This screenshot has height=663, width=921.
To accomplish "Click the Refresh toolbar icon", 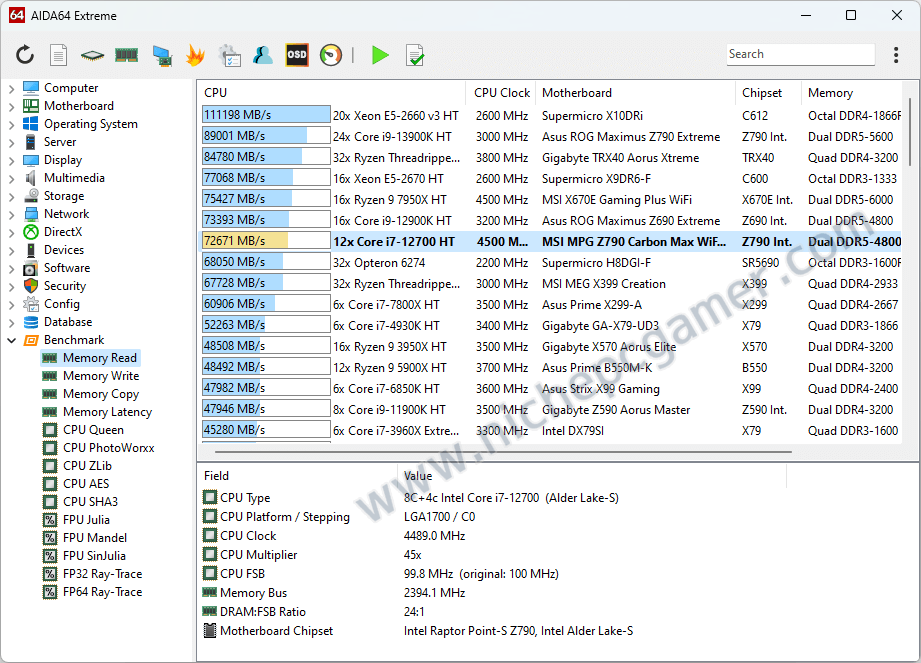I will pos(25,55).
